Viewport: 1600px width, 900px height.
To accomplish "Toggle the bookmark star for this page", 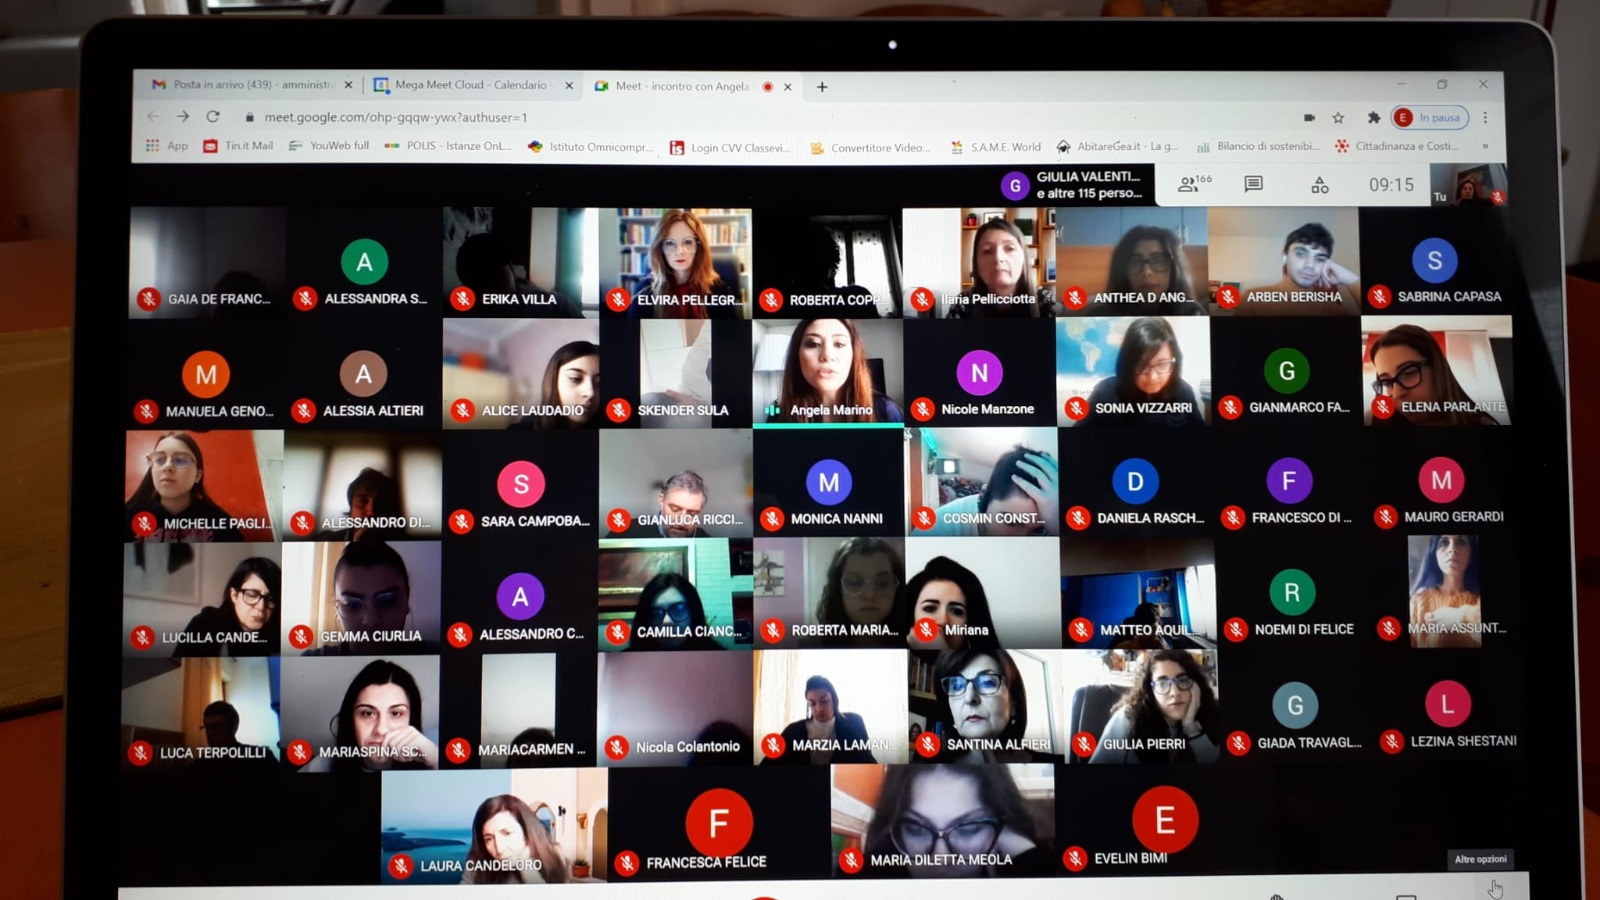I will (1338, 118).
